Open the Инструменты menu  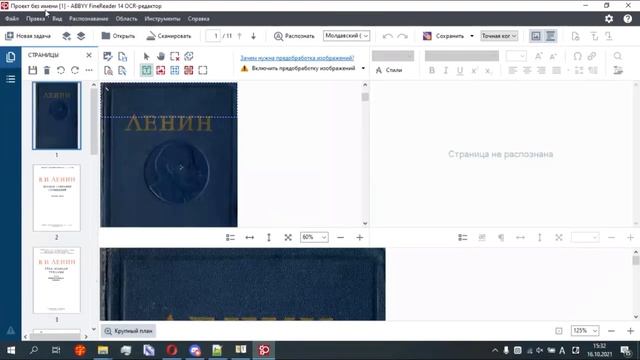coord(162,19)
